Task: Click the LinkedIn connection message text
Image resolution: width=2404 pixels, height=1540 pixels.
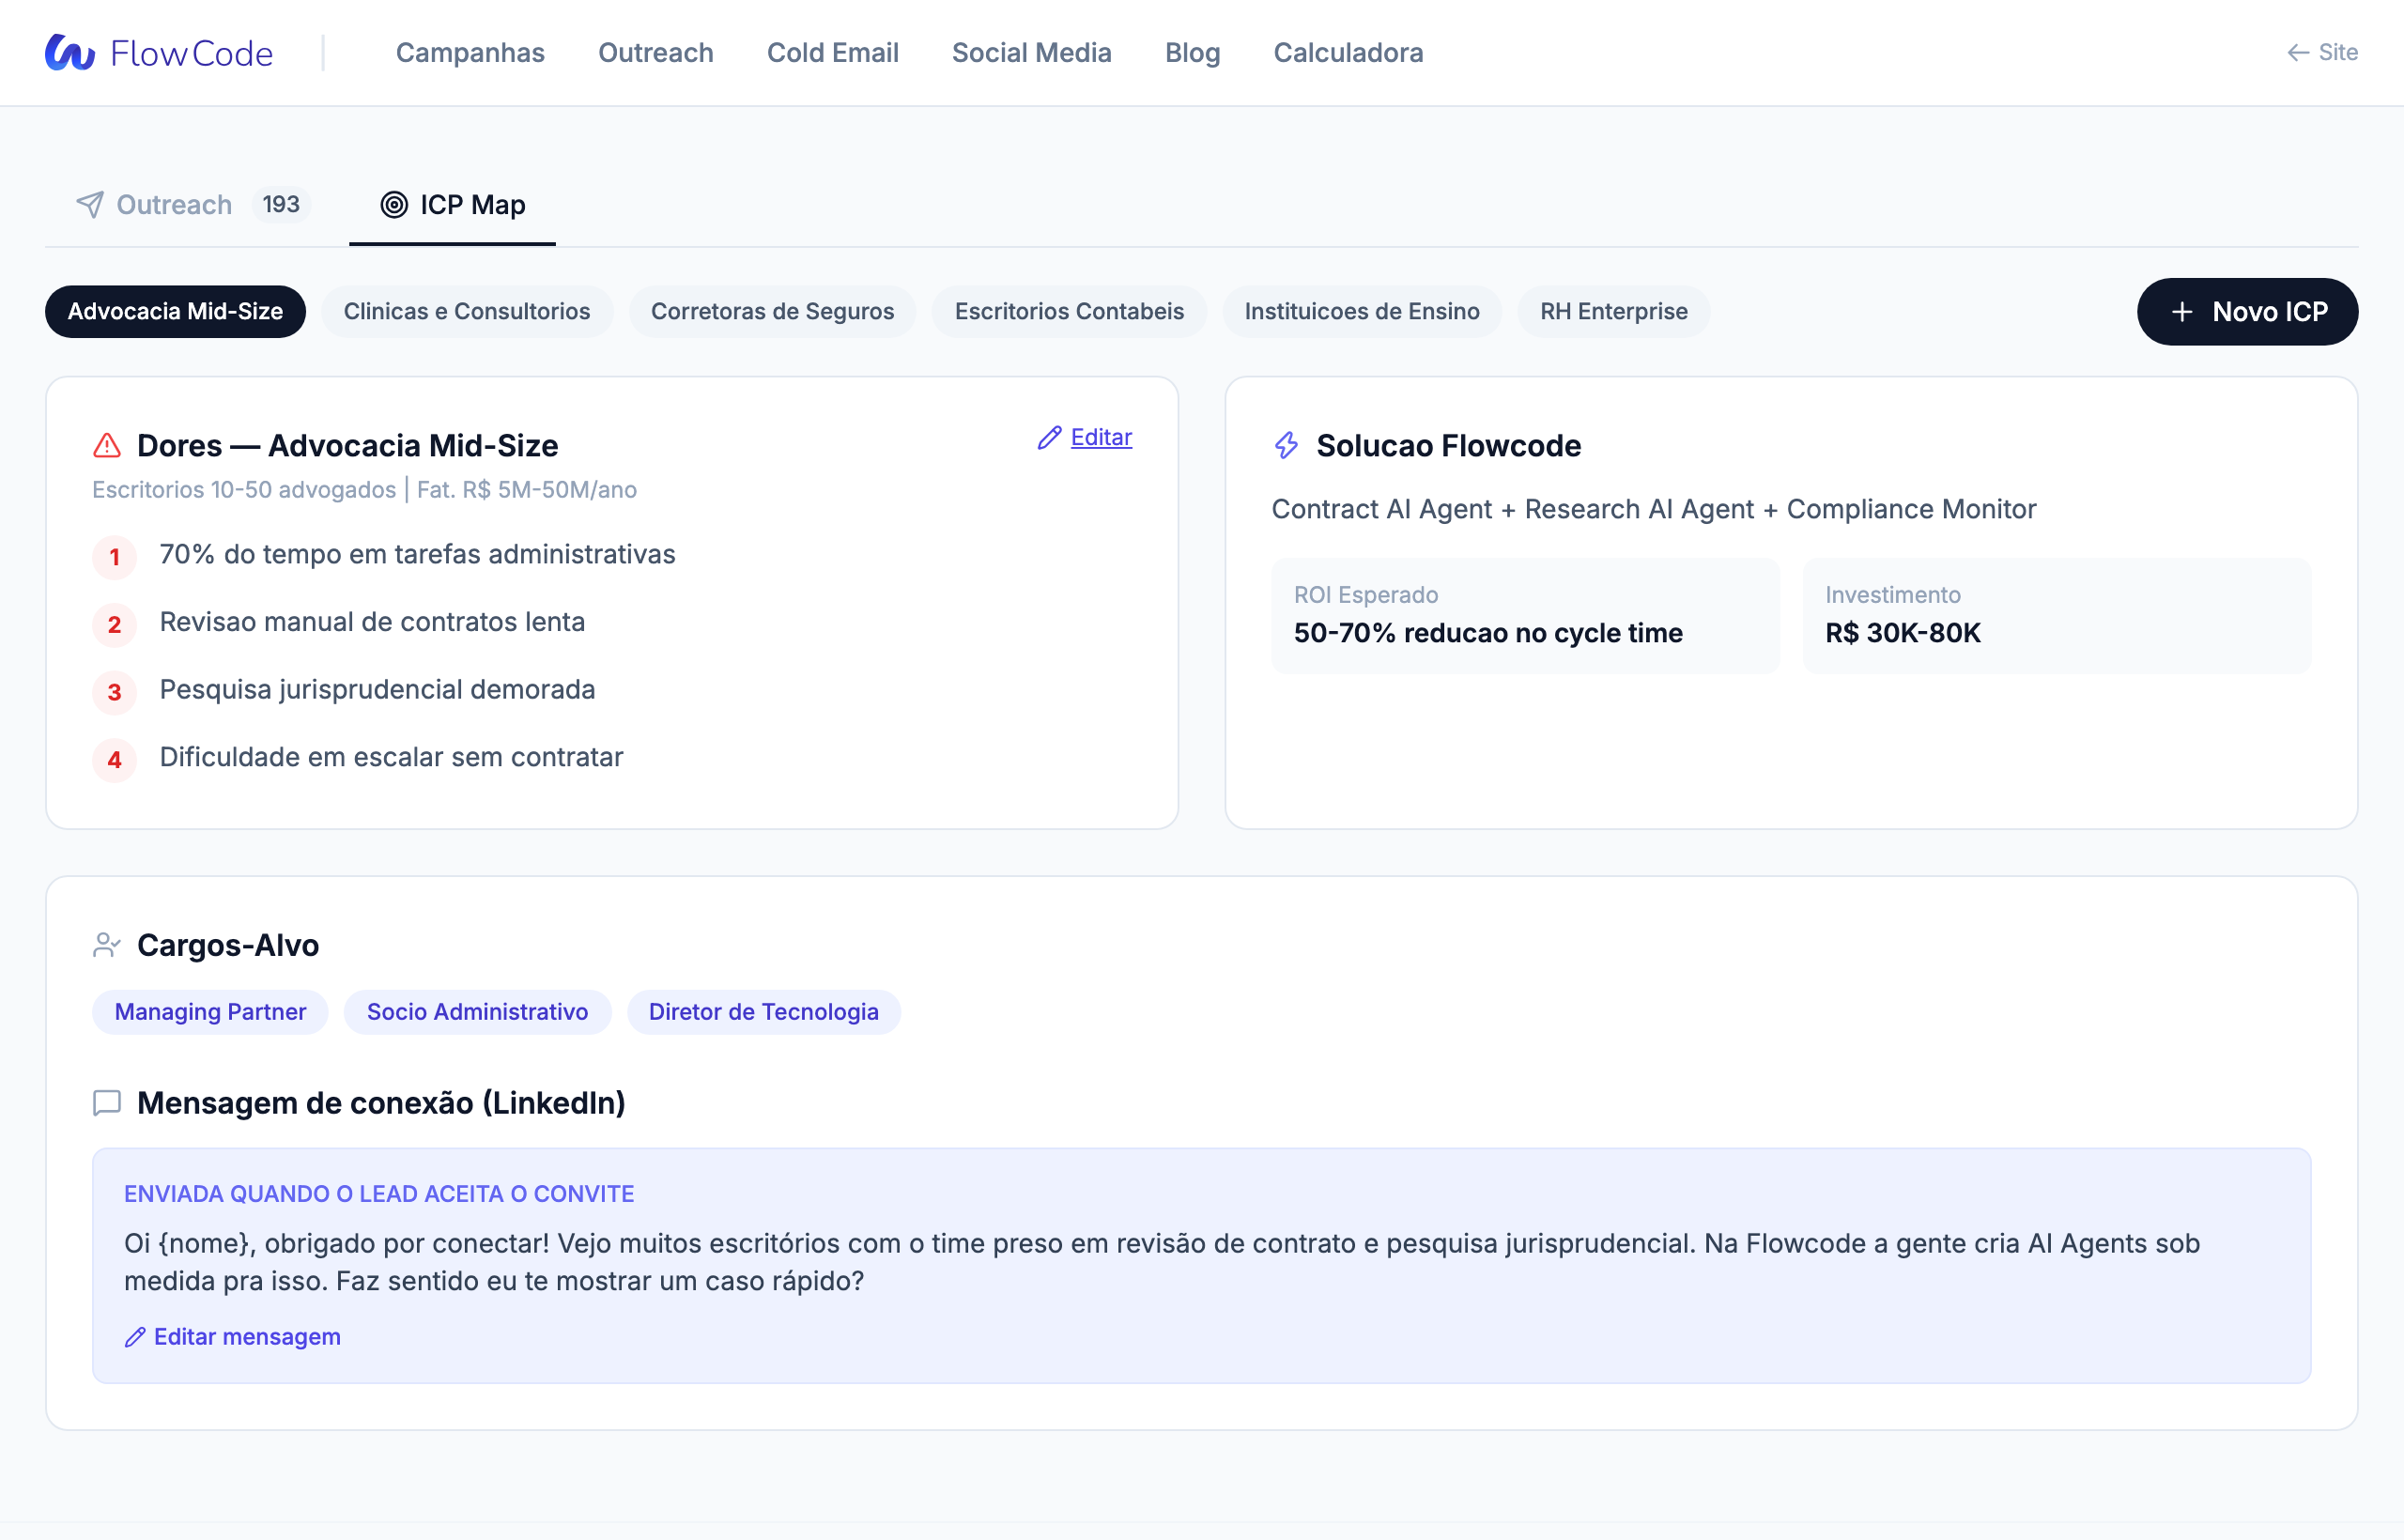Action: [x=1162, y=1262]
